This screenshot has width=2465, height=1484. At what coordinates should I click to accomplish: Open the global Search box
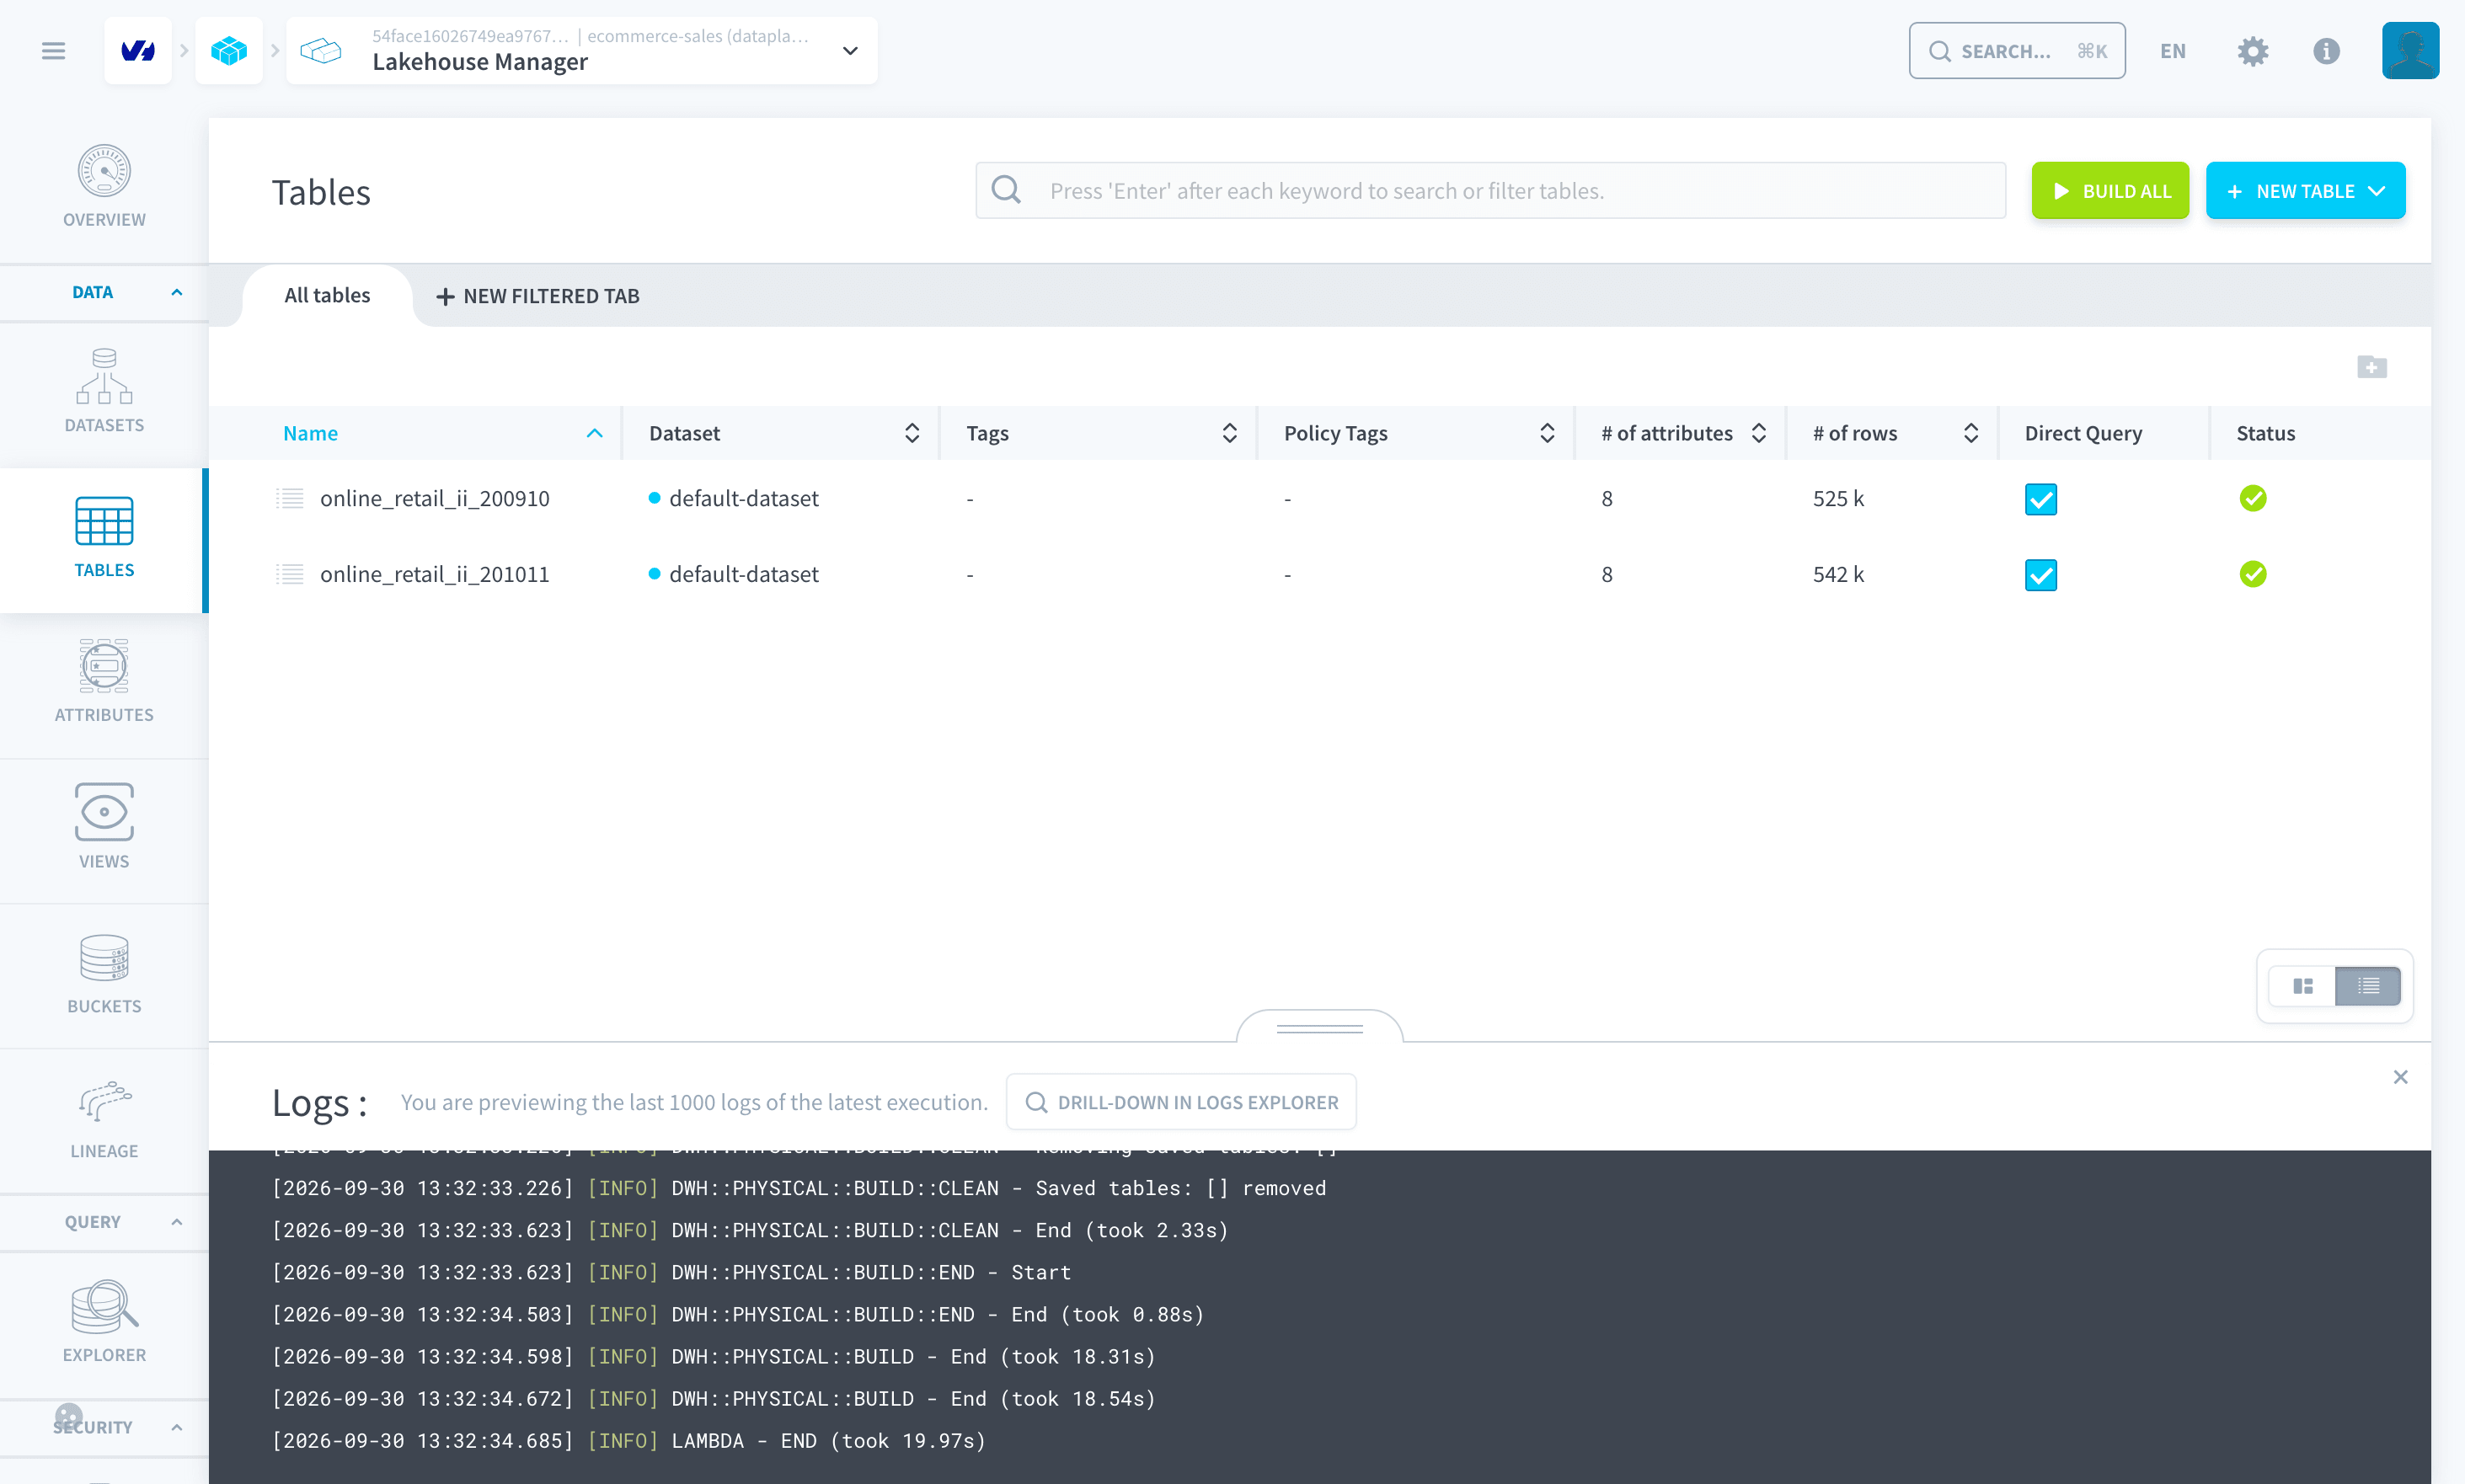click(2017, 51)
